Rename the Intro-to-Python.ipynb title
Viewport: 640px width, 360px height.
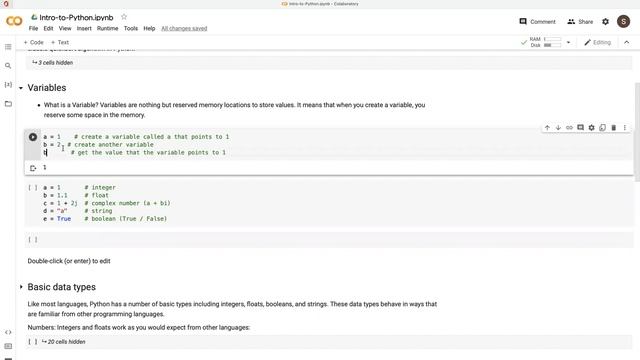pyautogui.click(x=76, y=18)
